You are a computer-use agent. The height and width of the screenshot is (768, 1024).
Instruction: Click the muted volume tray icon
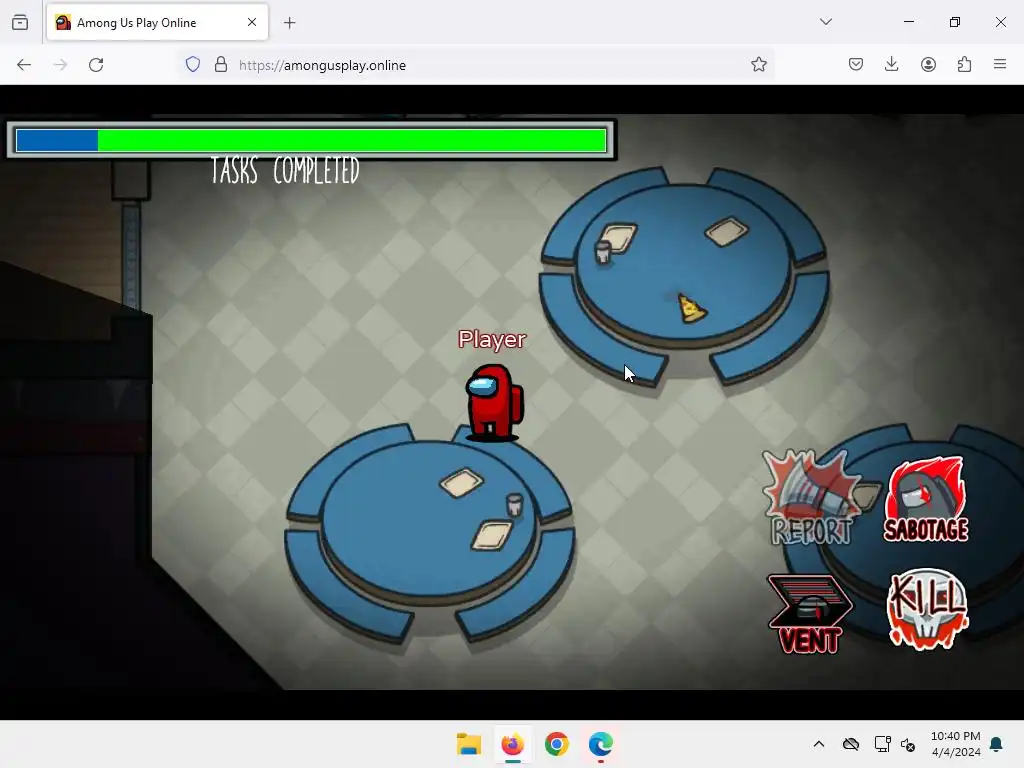pos(908,744)
